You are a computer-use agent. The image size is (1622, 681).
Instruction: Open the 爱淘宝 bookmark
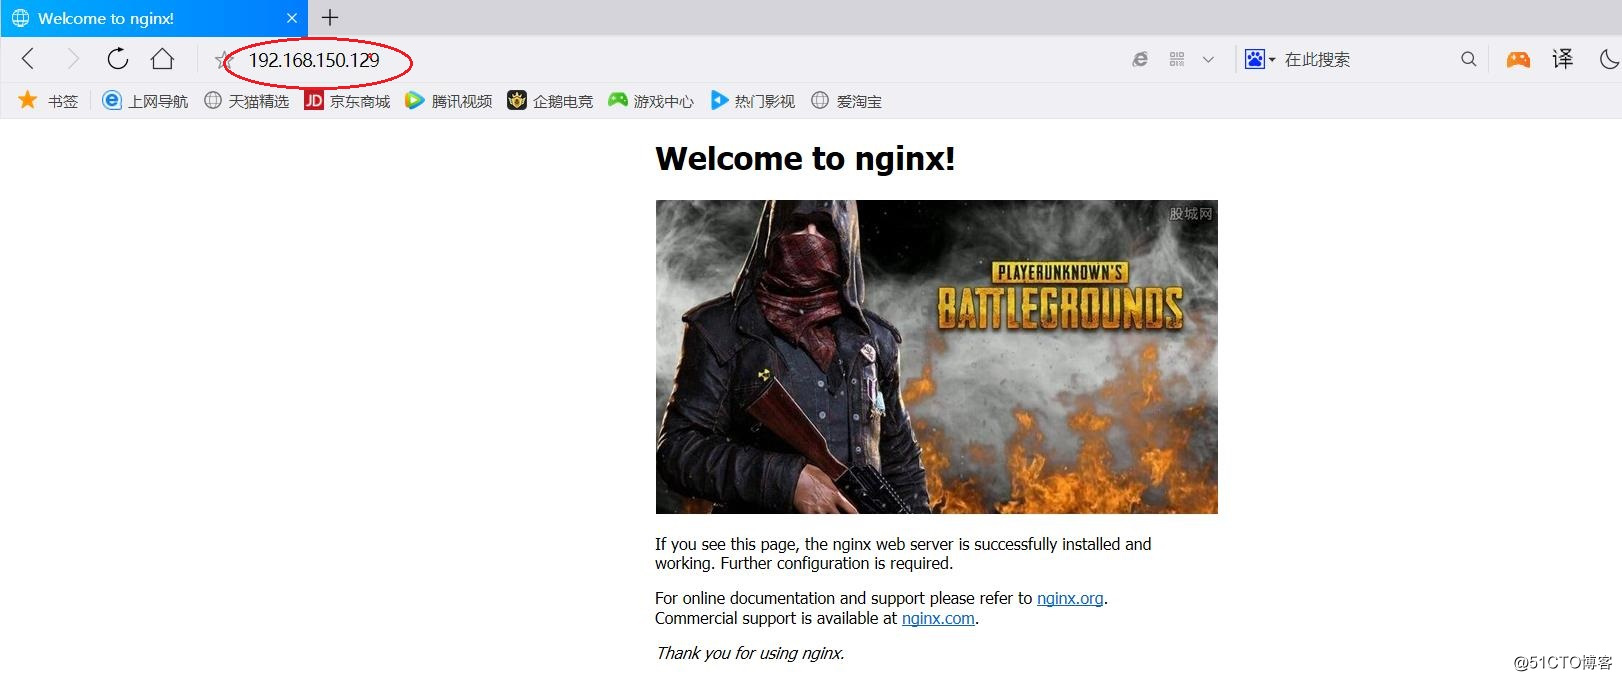[846, 101]
